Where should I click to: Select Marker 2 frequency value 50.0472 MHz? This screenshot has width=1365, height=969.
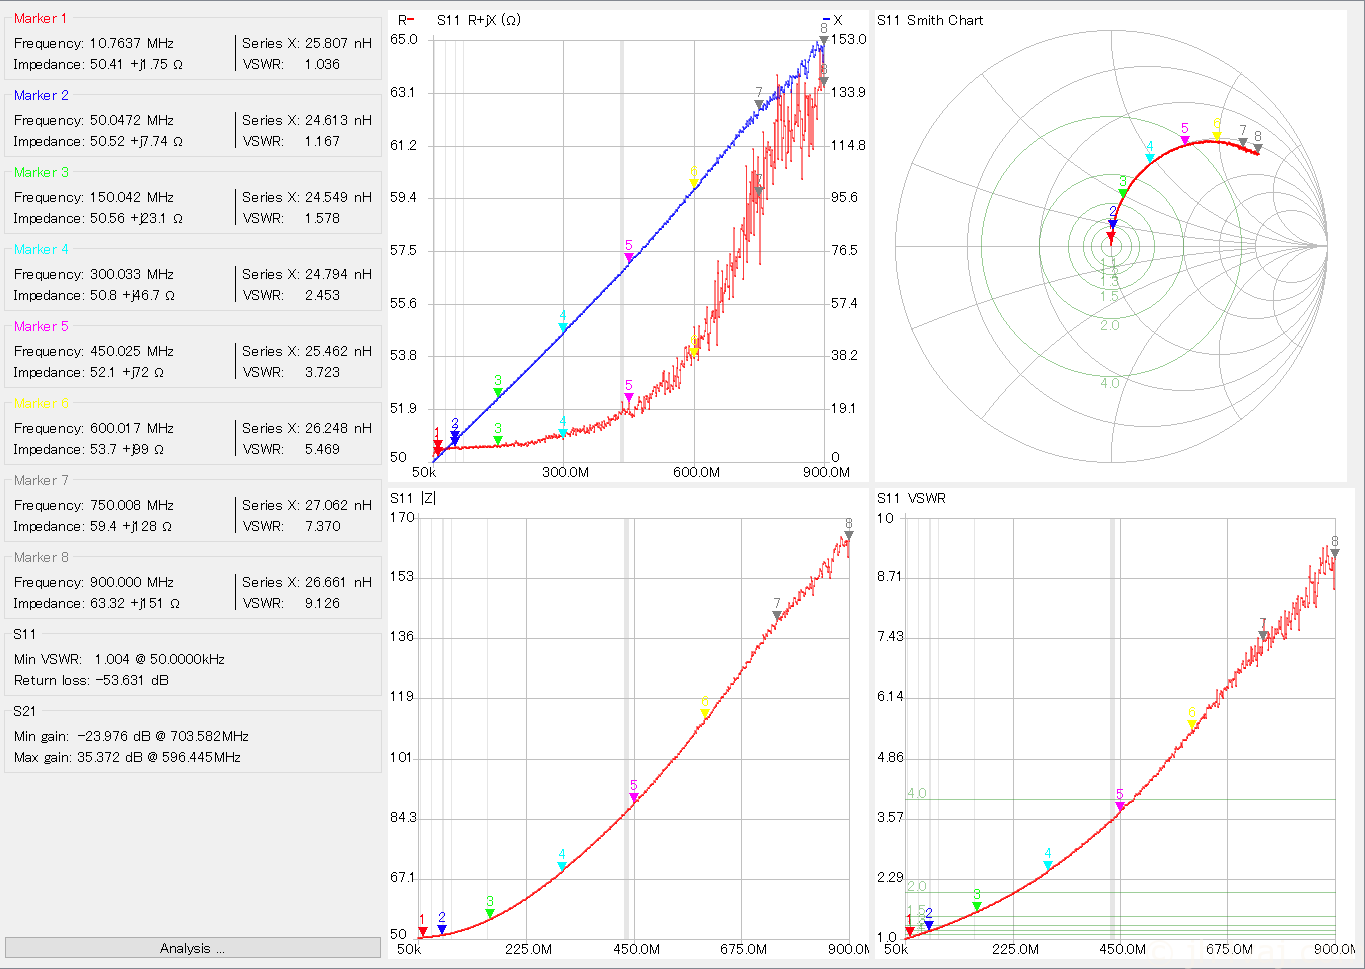click(132, 120)
